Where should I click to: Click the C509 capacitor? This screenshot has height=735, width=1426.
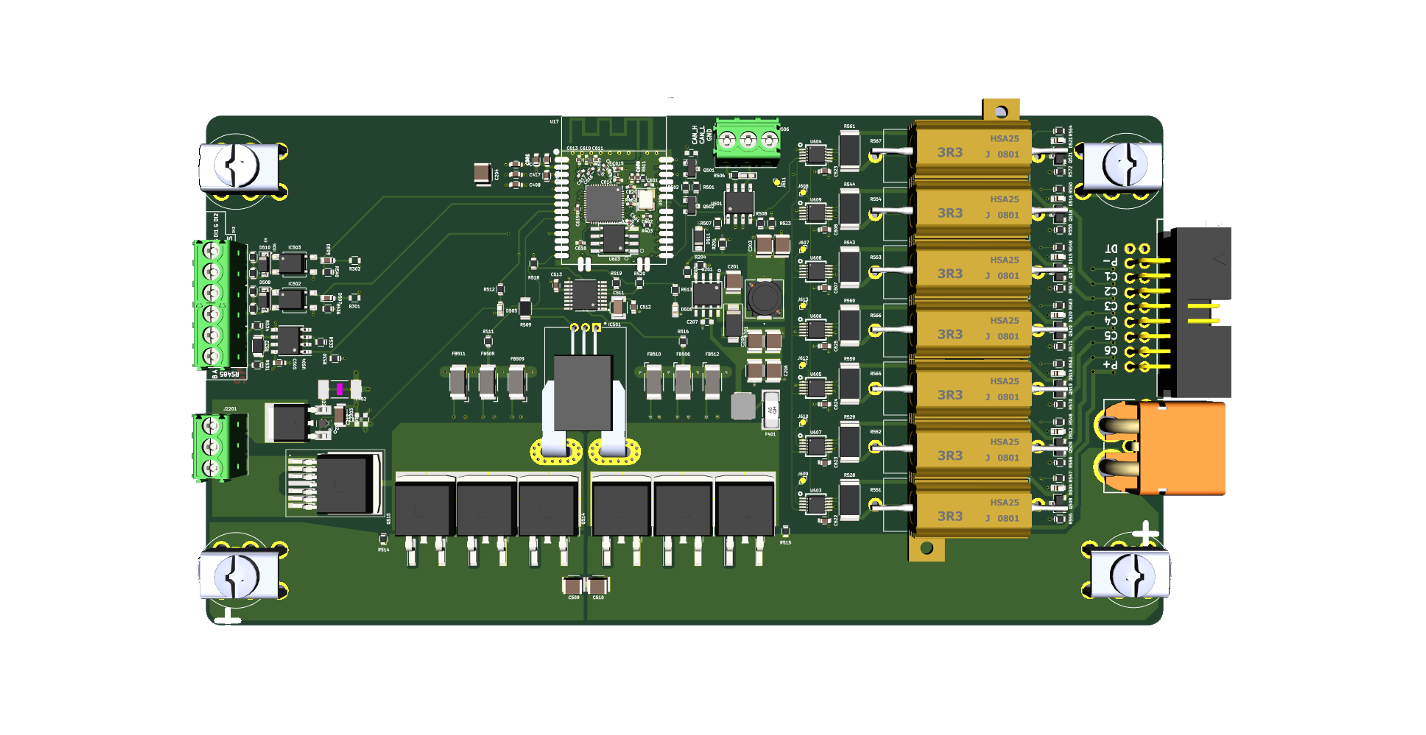573,584
